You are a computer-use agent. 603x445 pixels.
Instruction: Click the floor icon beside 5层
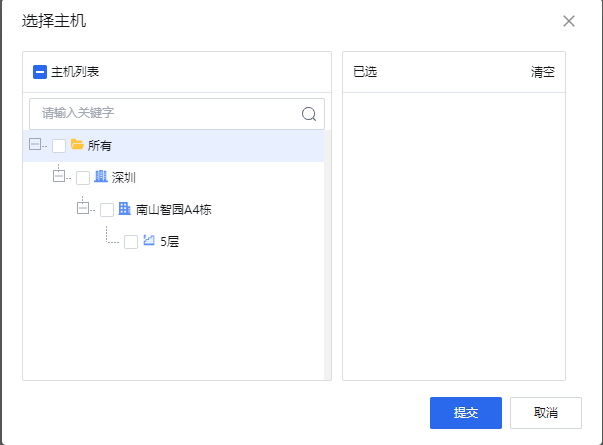[149, 241]
